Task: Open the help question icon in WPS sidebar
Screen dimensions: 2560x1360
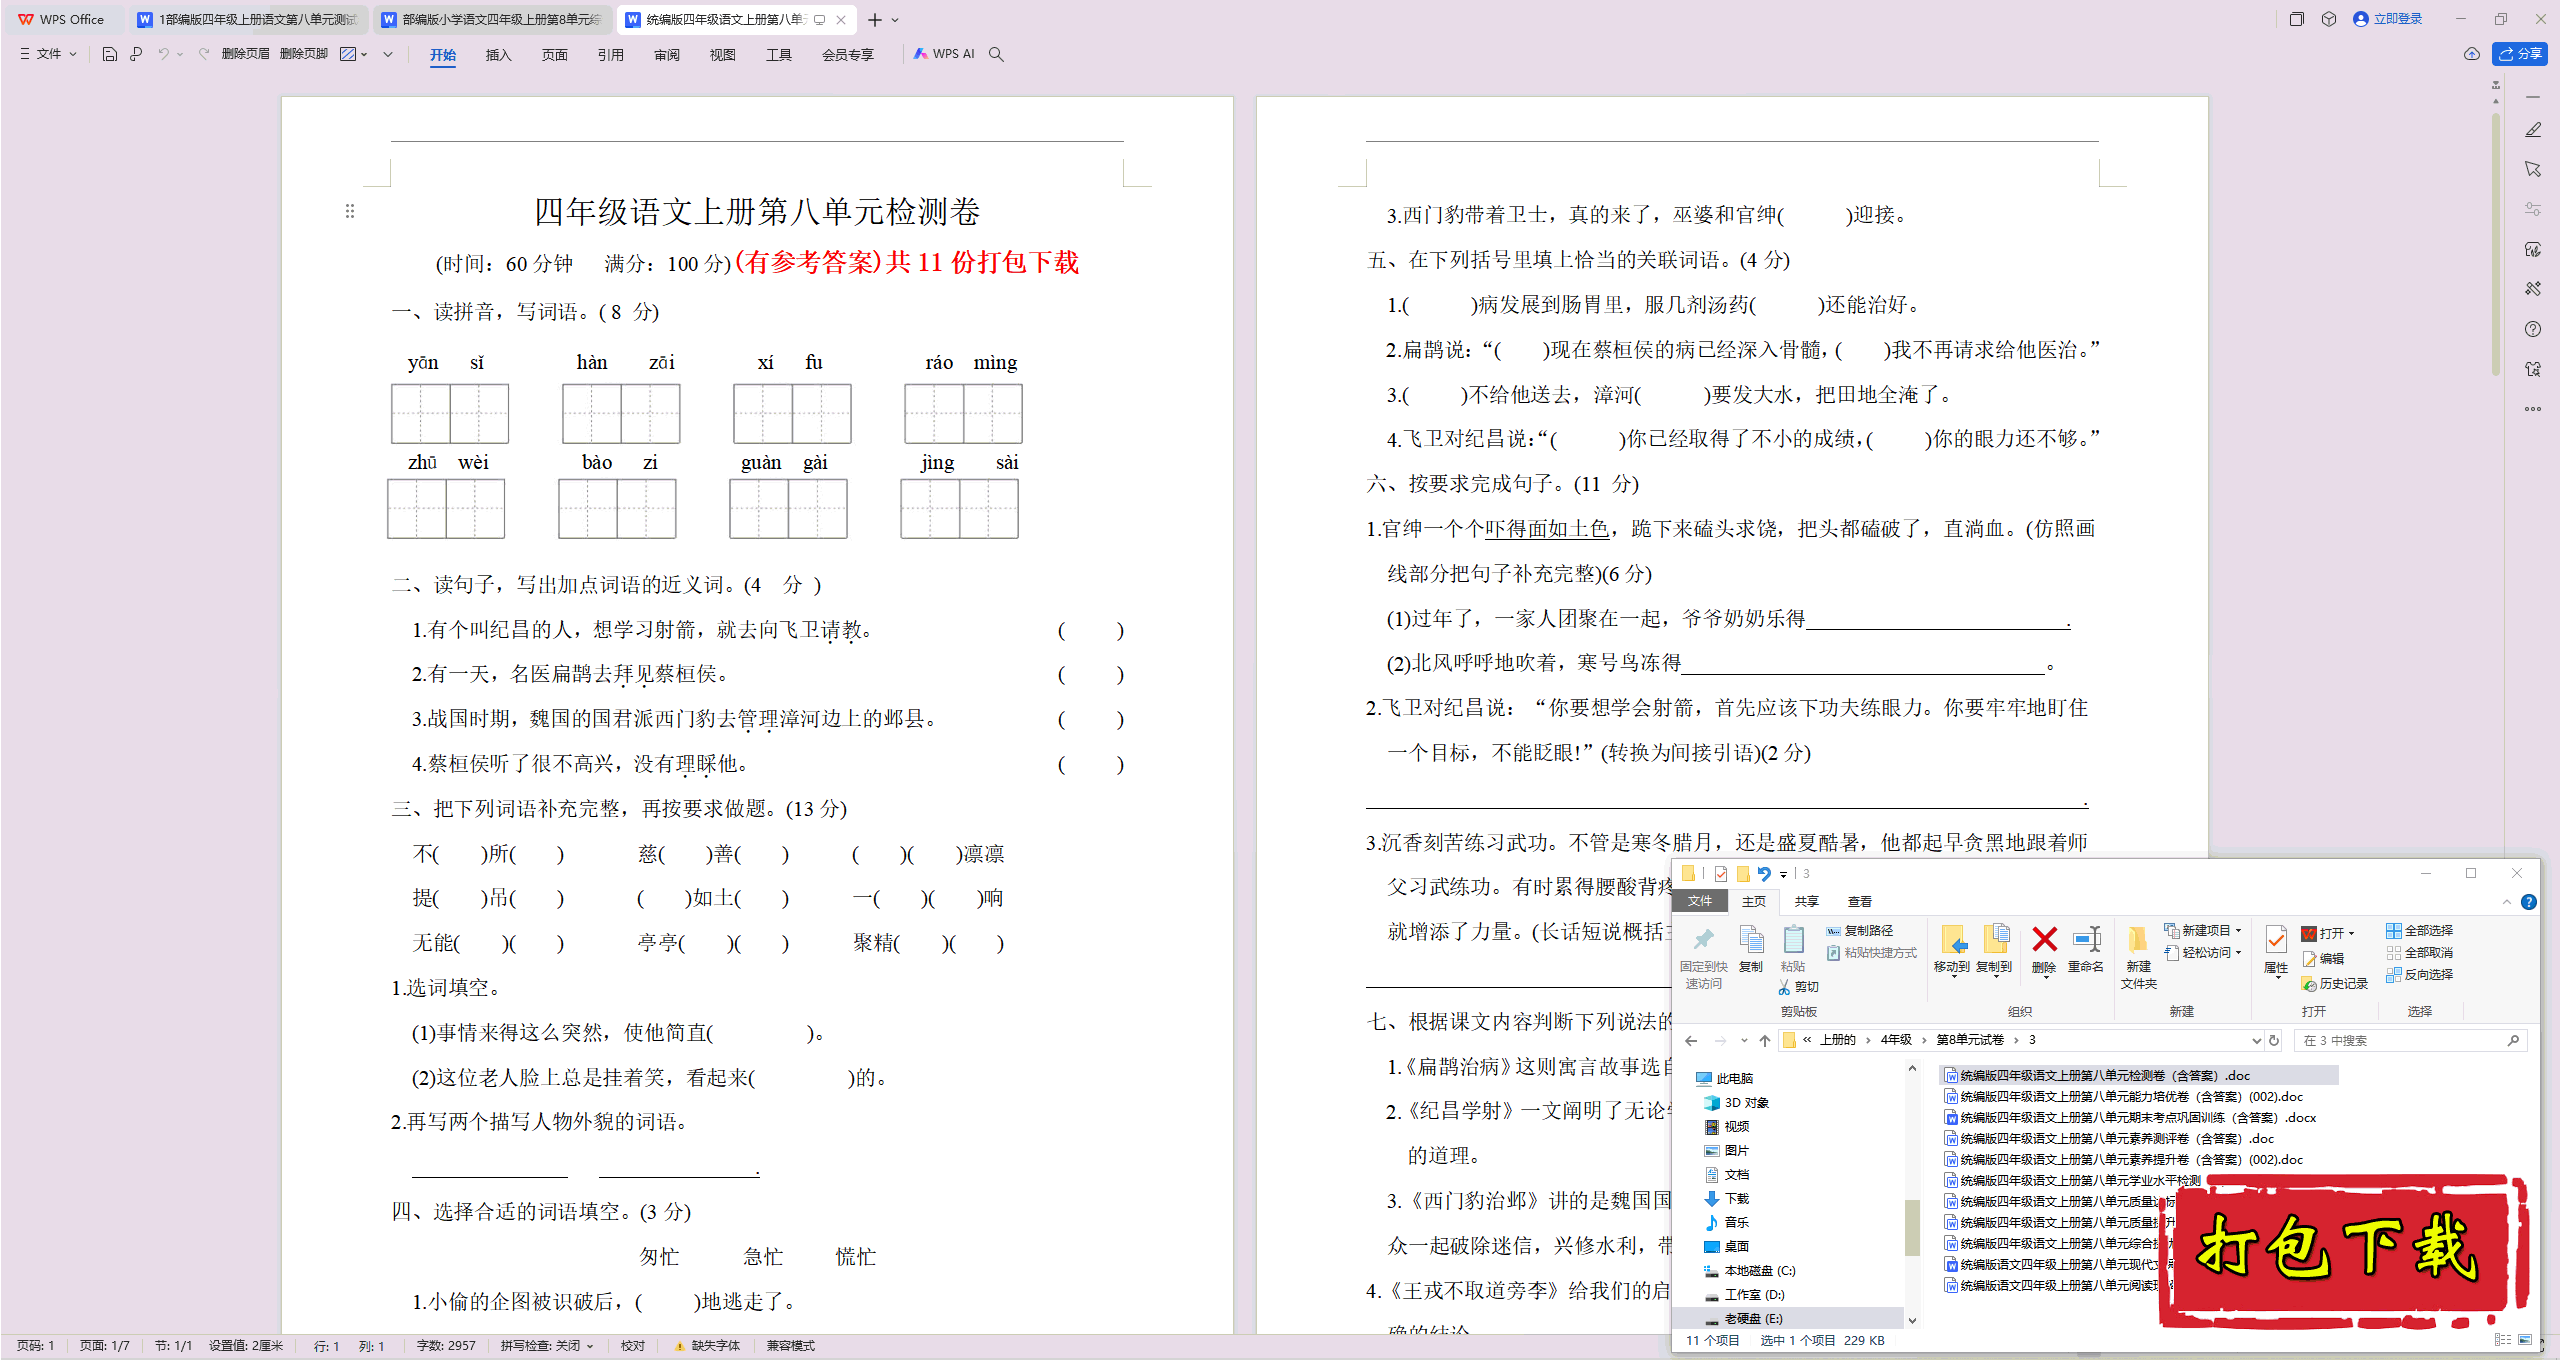Action: point(2533,329)
